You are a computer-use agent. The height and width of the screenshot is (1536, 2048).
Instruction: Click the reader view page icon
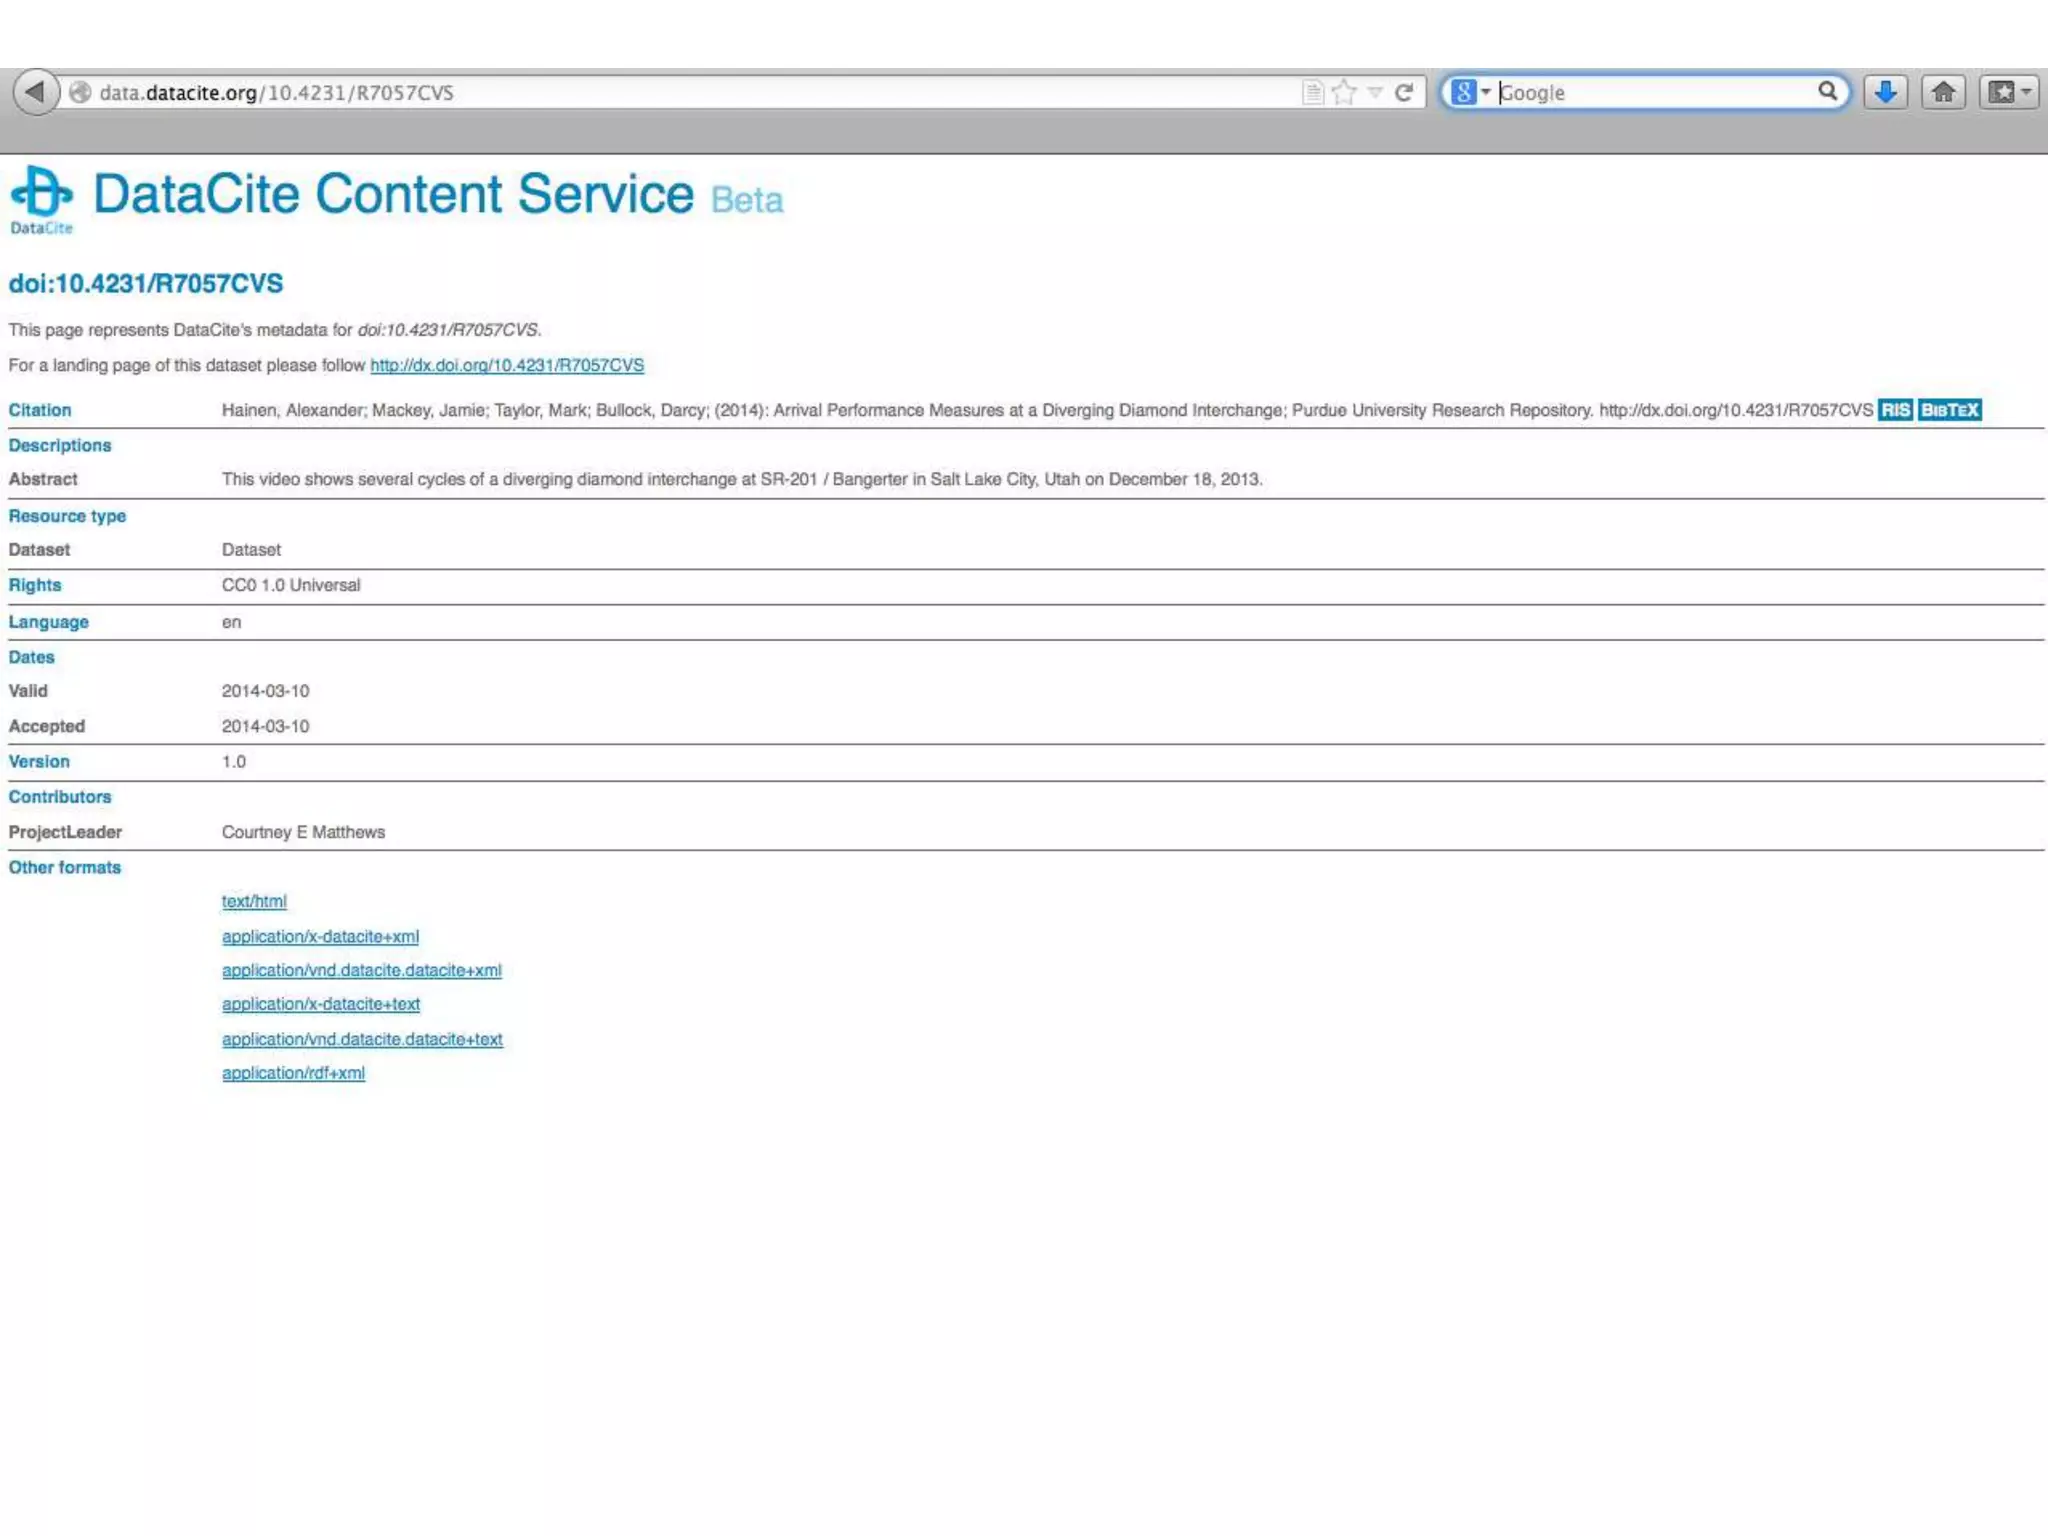(1313, 93)
